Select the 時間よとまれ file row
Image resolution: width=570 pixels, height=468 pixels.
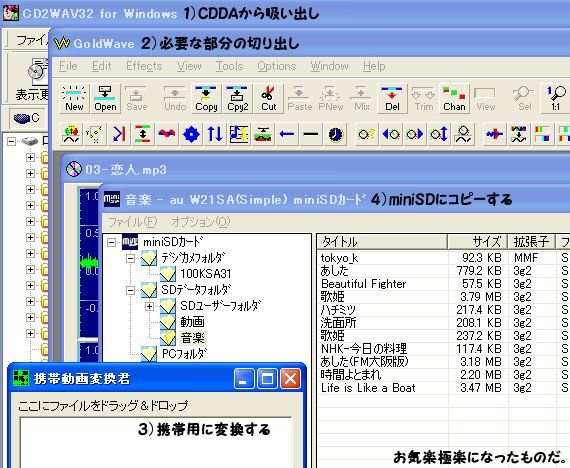click(x=443, y=375)
